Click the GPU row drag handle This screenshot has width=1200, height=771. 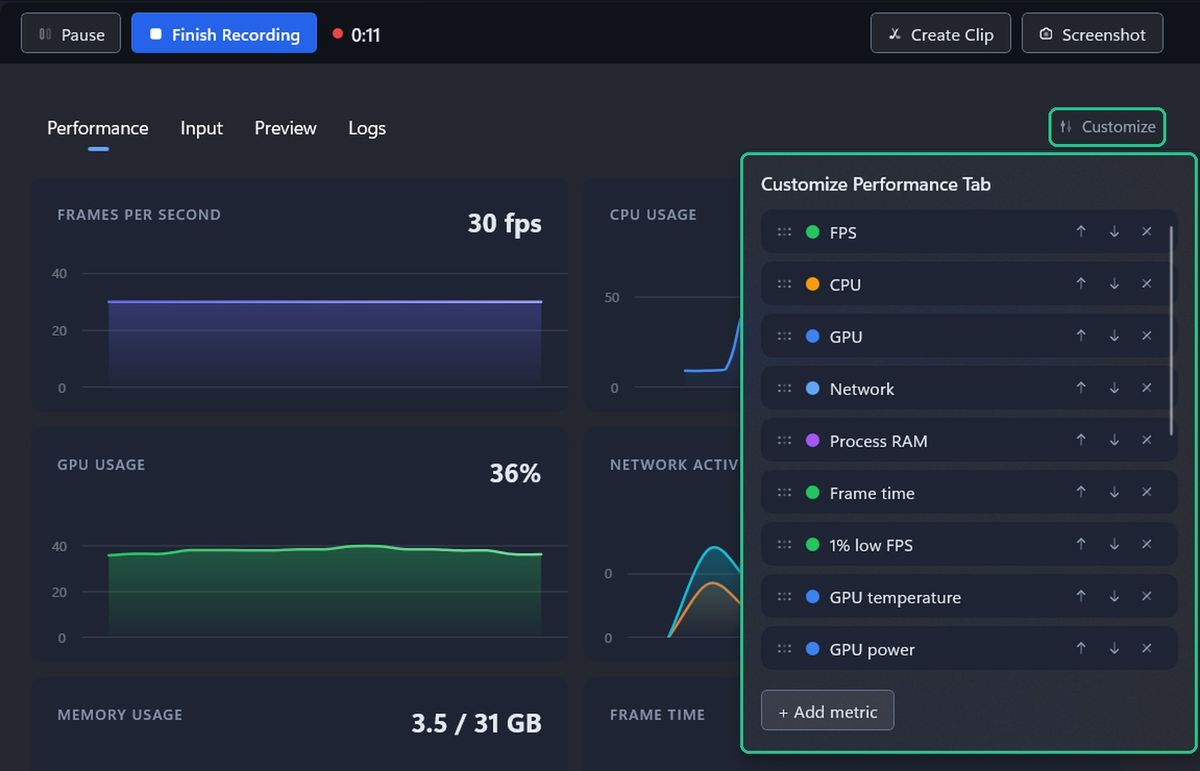point(785,336)
